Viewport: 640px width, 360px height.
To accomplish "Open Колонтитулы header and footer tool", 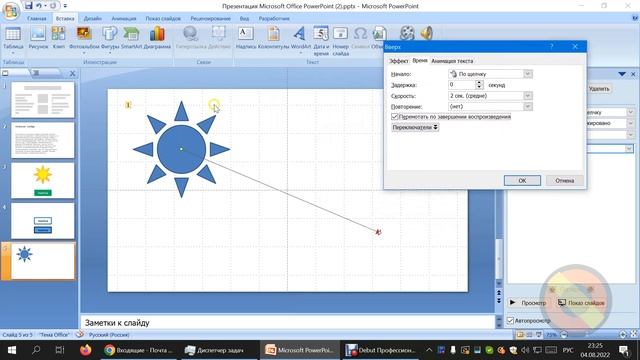I will pos(273,38).
